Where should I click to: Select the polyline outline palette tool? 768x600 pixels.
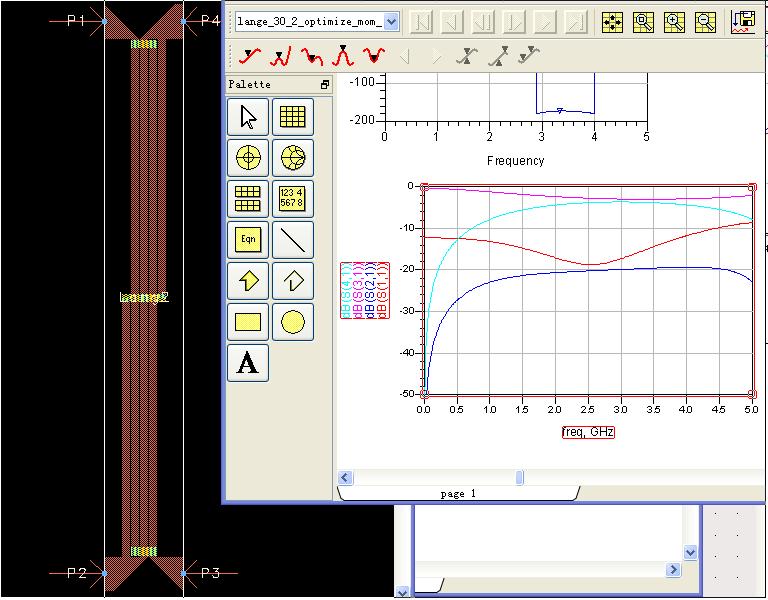click(x=293, y=281)
